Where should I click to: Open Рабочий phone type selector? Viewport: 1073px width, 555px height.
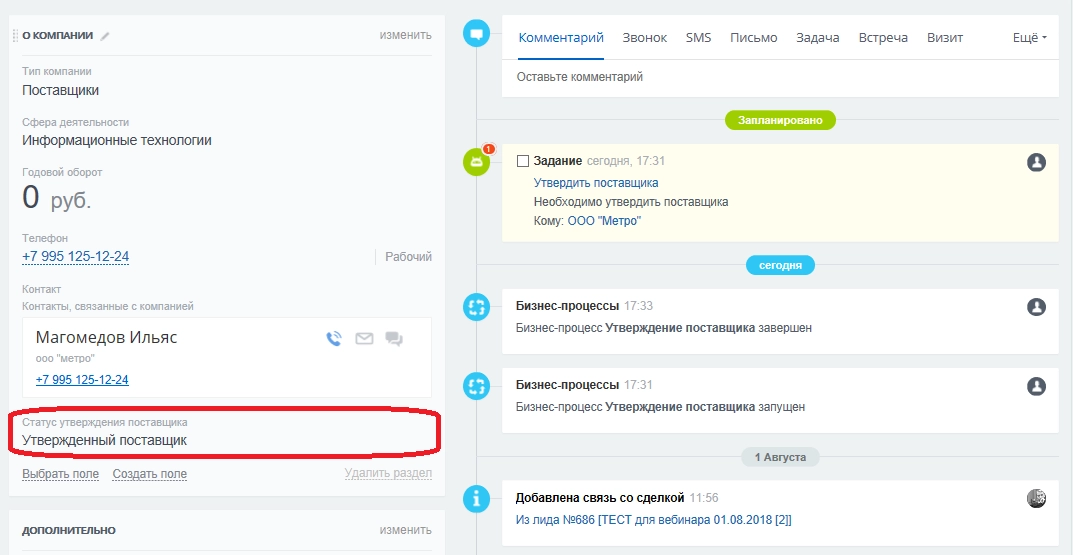409,257
